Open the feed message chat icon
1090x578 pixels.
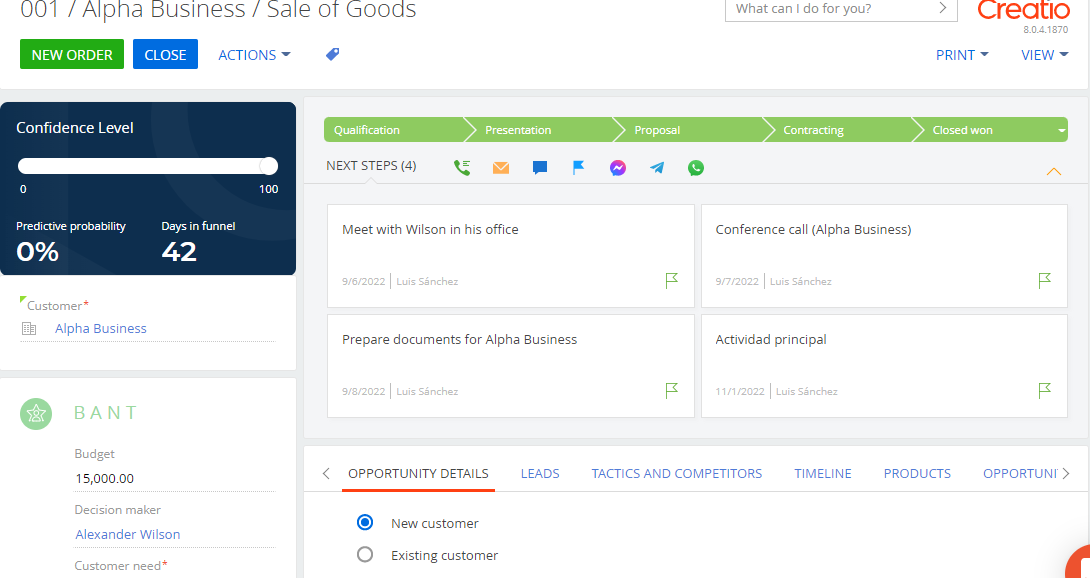click(539, 168)
